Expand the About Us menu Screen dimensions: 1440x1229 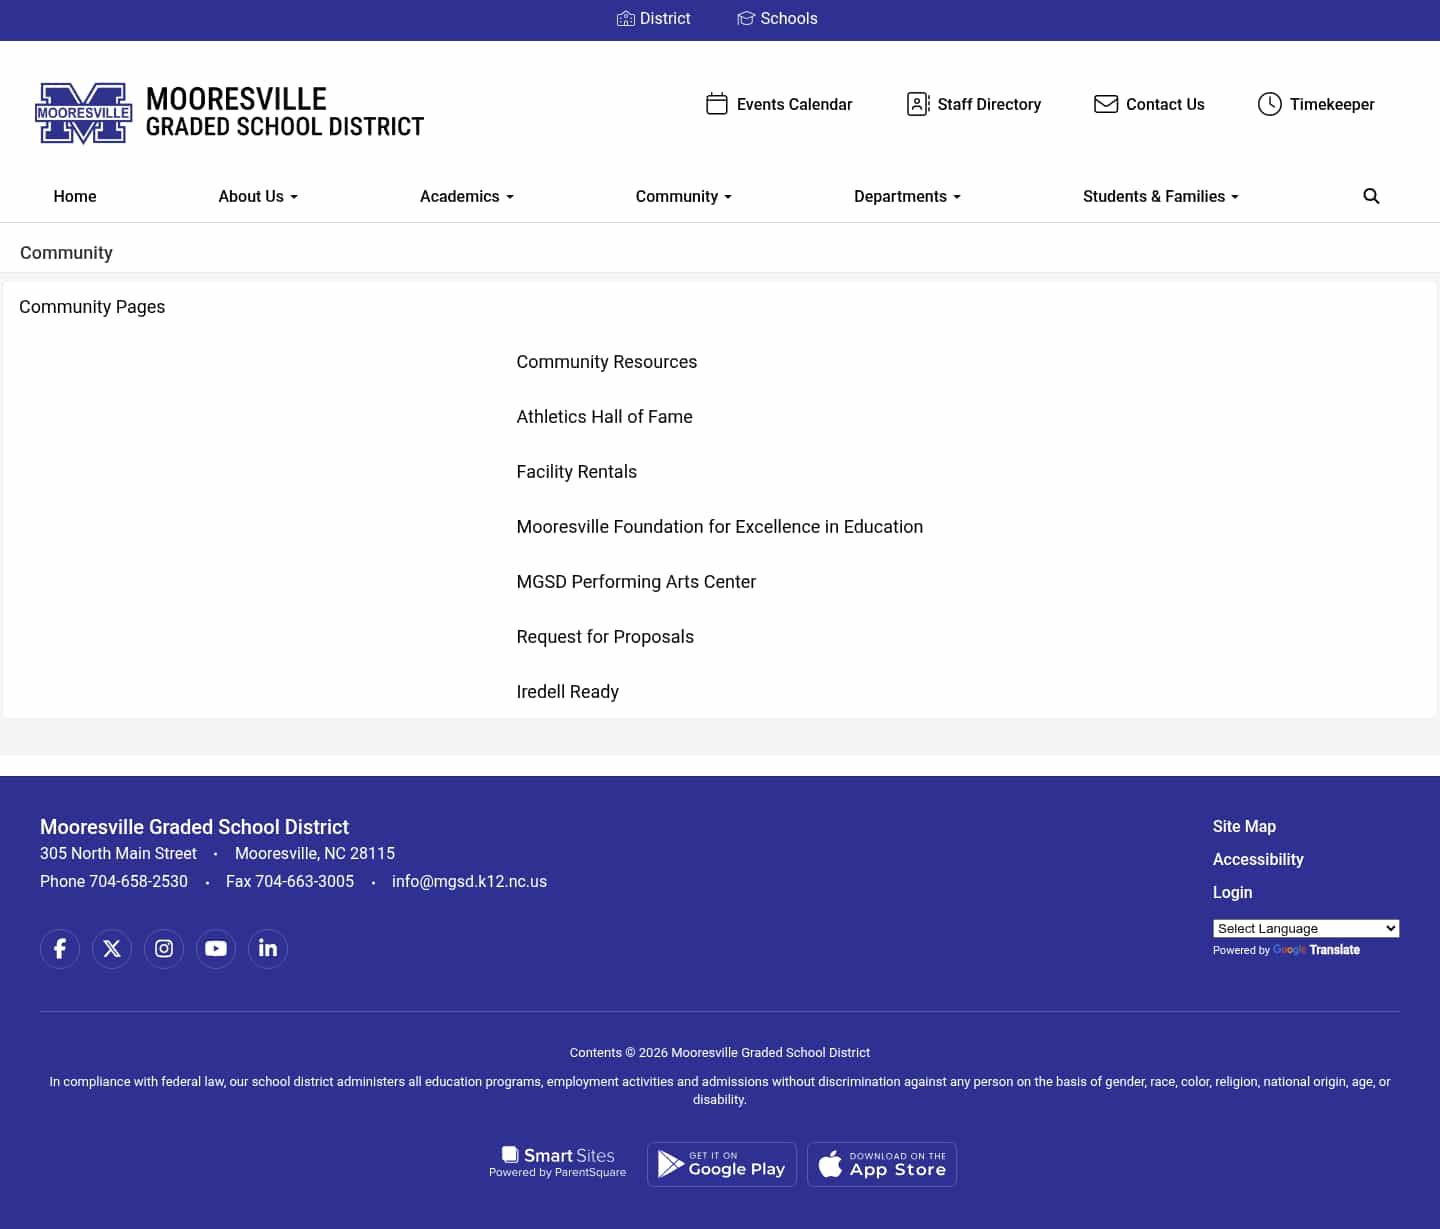tap(257, 196)
